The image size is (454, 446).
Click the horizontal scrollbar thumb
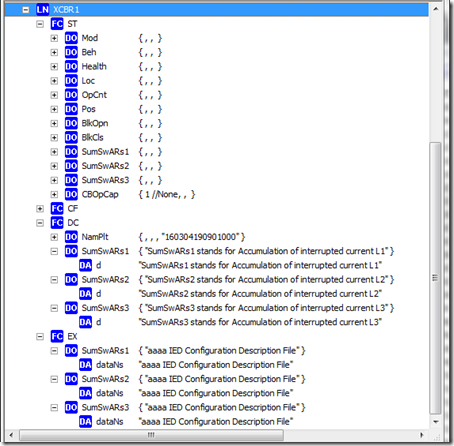coord(151,435)
